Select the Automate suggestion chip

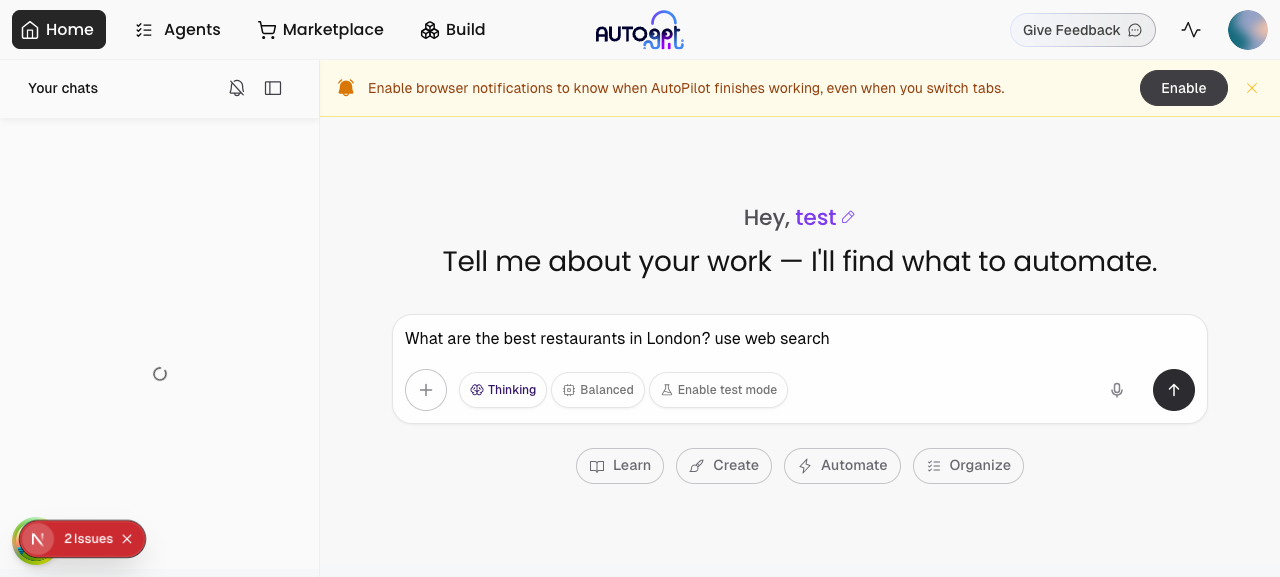pyautogui.click(x=842, y=466)
